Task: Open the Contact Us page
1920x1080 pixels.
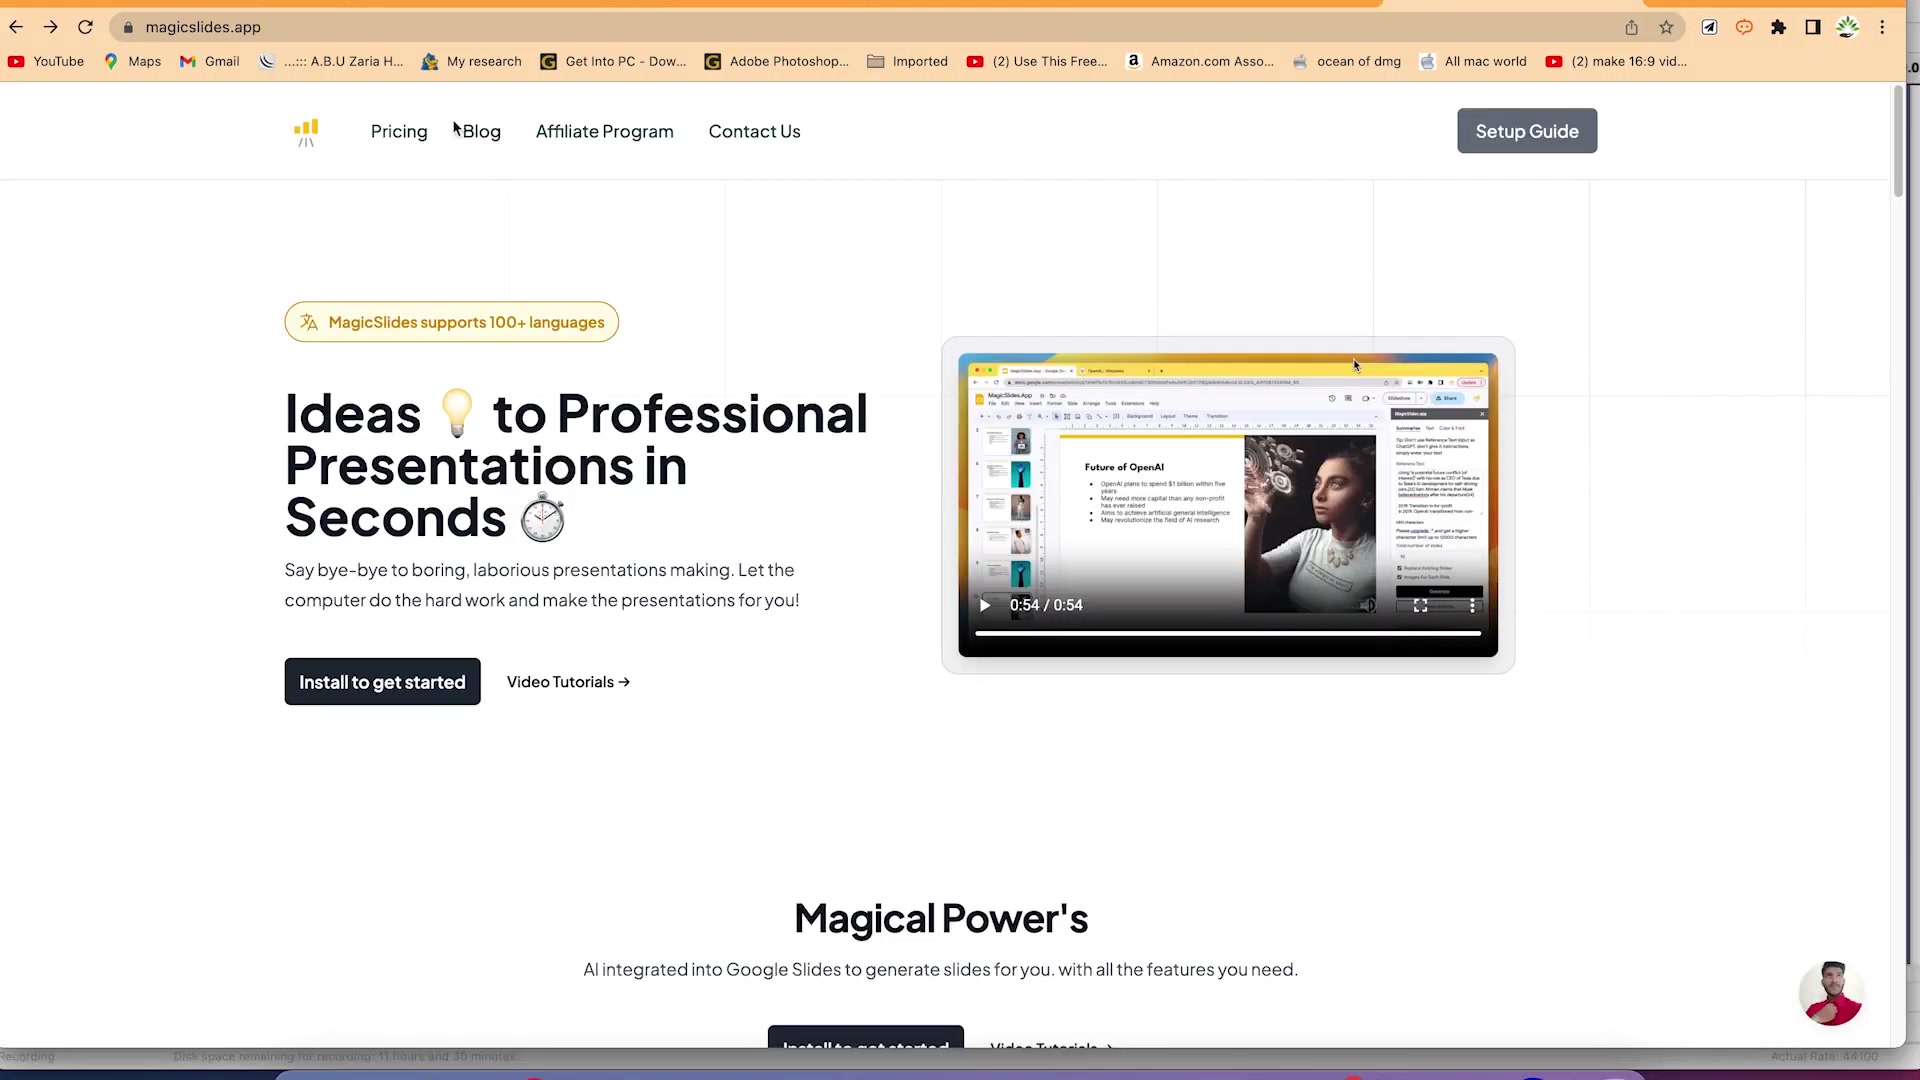Action: 754,131
